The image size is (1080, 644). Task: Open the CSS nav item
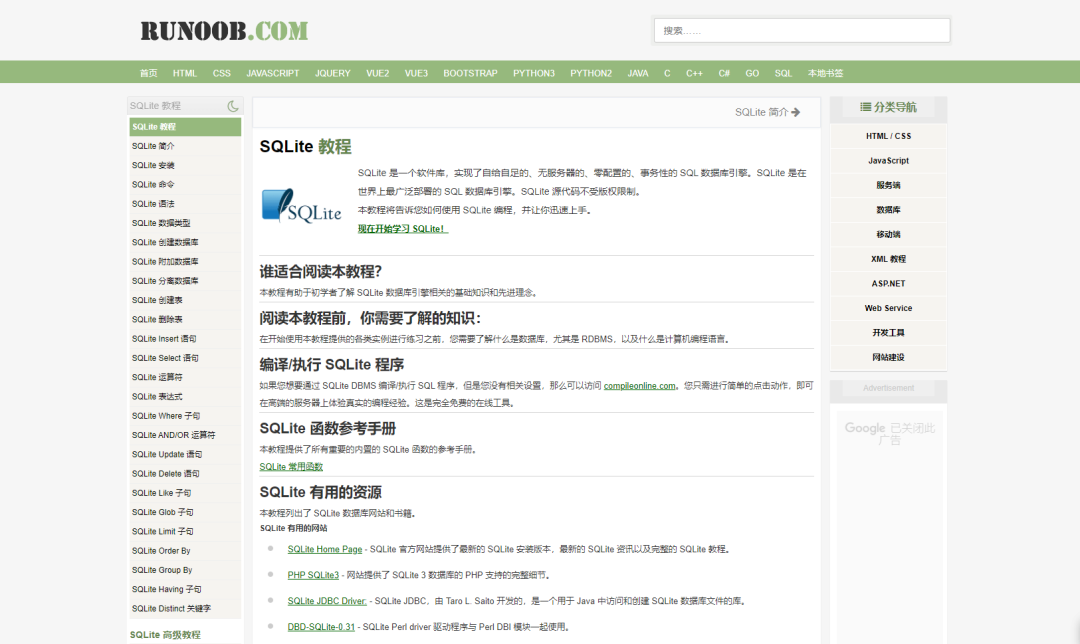222,73
